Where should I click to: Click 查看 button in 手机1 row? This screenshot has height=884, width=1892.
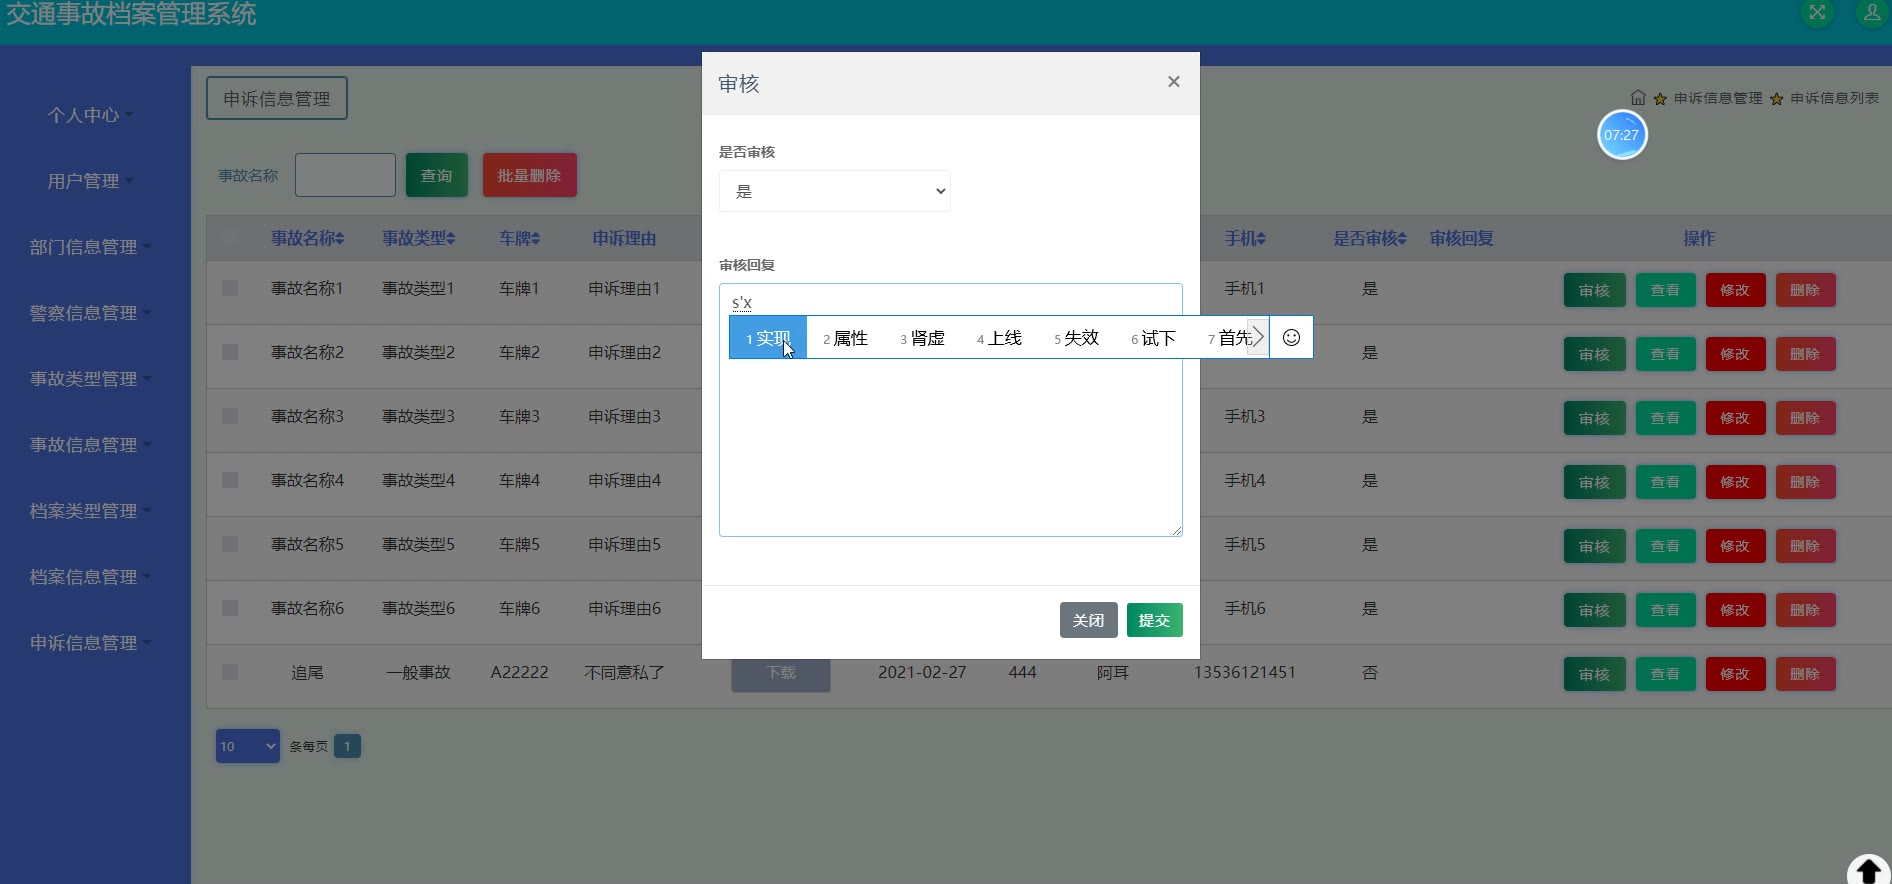(x=1665, y=290)
